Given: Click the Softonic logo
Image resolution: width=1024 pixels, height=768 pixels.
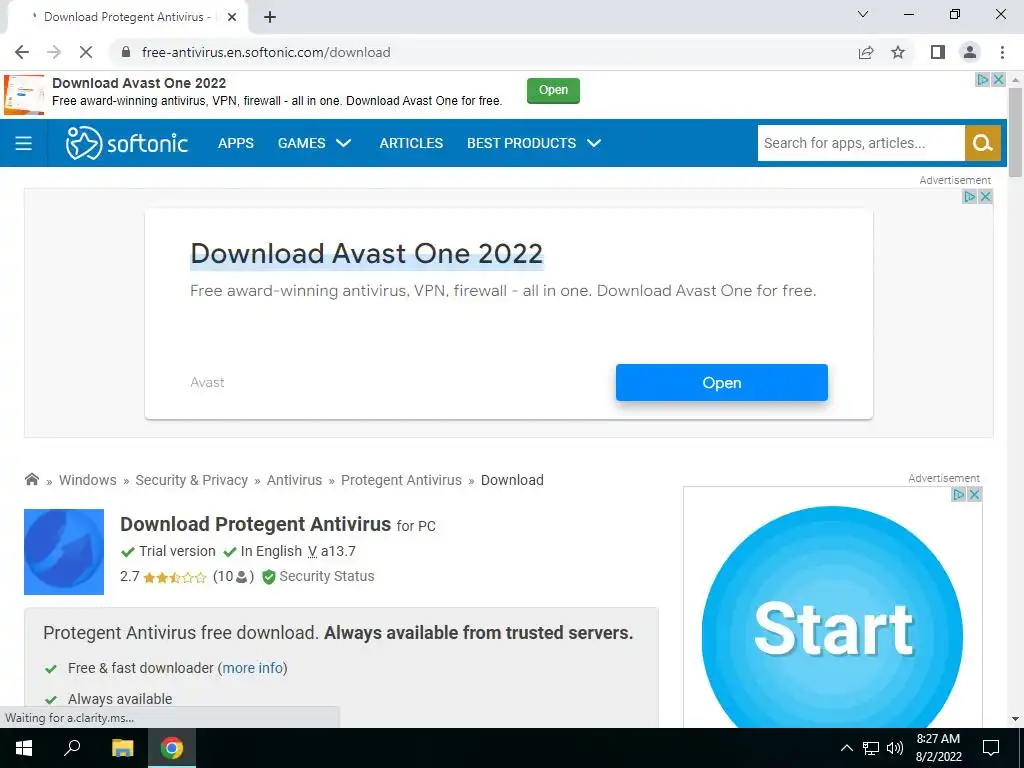Looking at the screenshot, I should coord(127,143).
